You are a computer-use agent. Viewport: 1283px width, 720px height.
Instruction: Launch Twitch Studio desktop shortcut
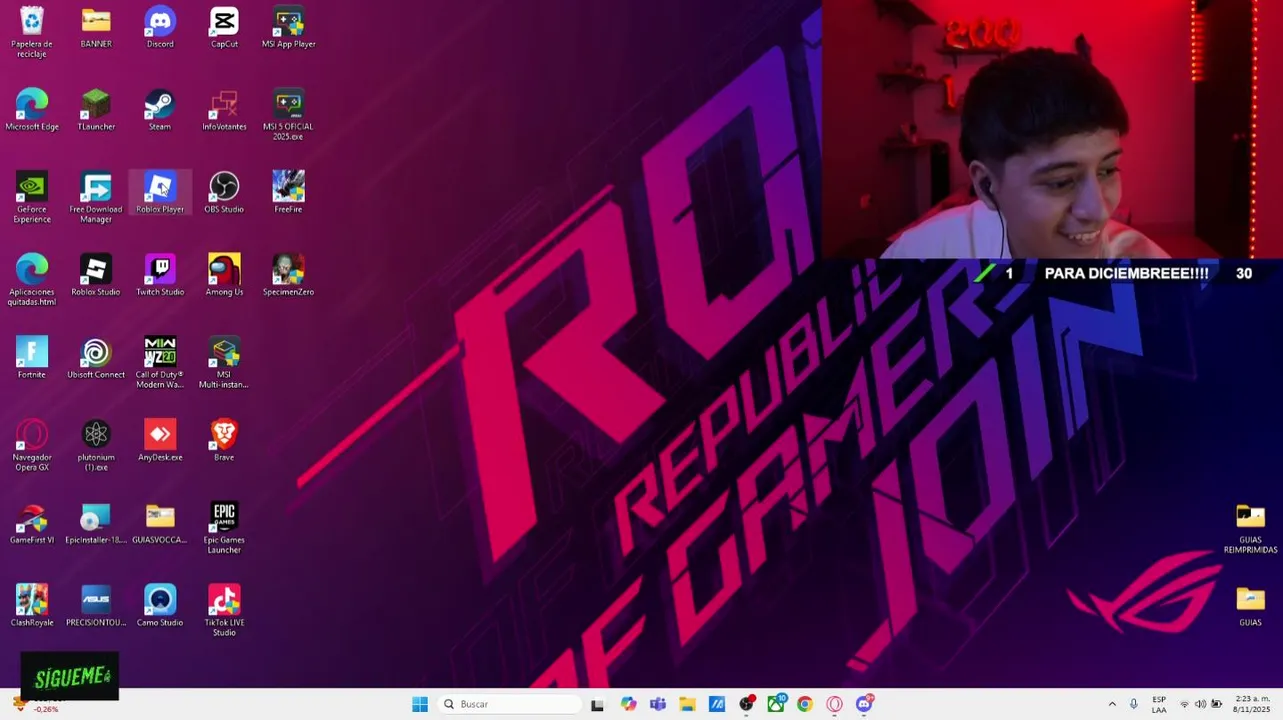[x=160, y=275]
